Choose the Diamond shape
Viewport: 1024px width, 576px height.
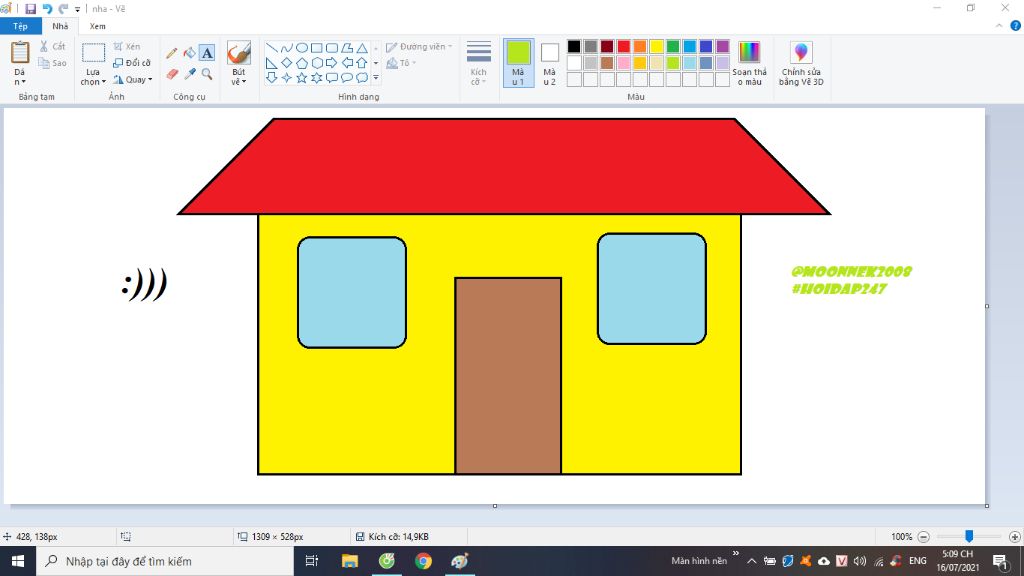click(x=287, y=63)
